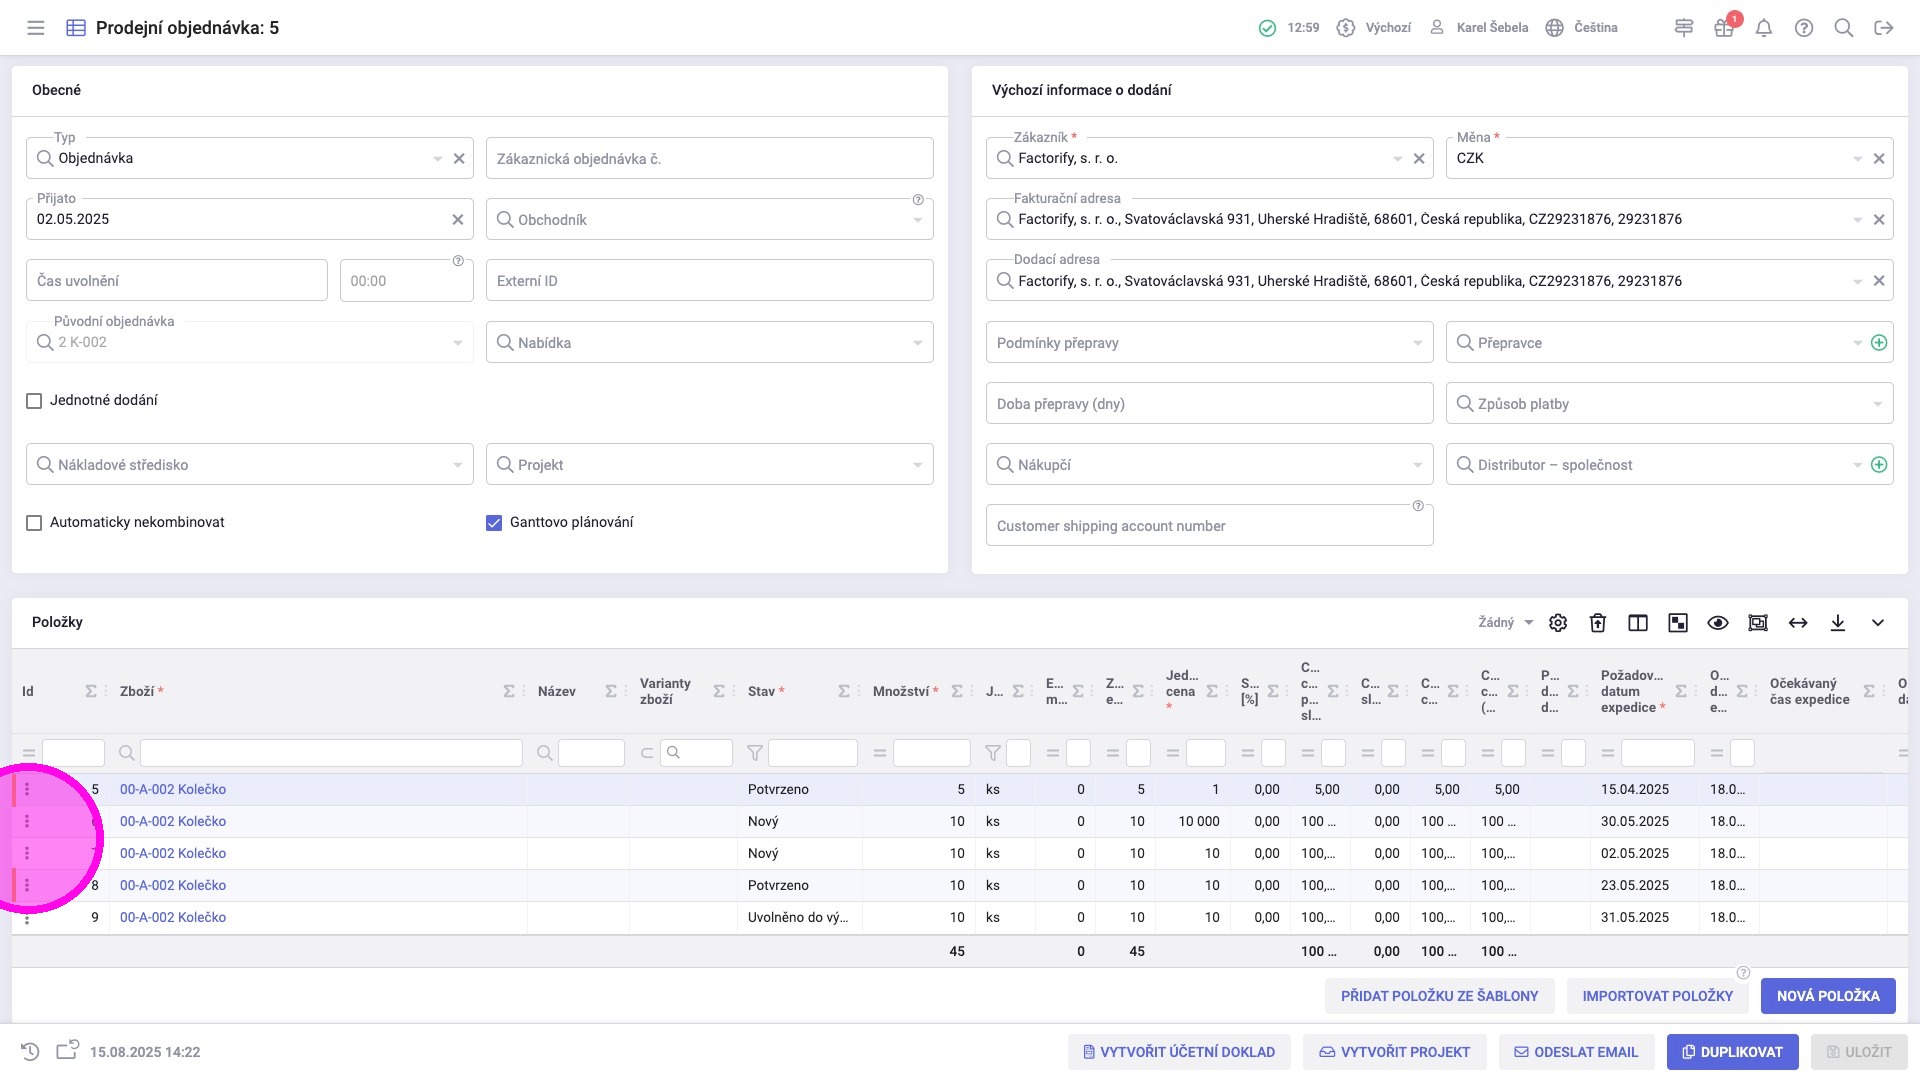This screenshot has width=1920, height=1080.
Task: Click the gift box notifications icon
Action: click(x=1724, y=28)
